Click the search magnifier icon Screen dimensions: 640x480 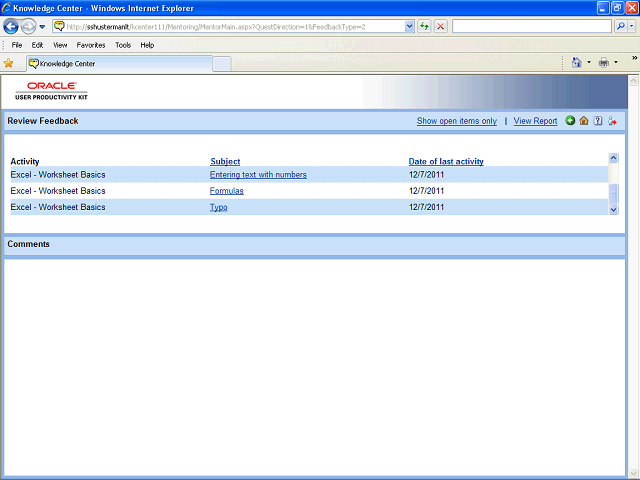pyautogui.click(x=620, y=27)
